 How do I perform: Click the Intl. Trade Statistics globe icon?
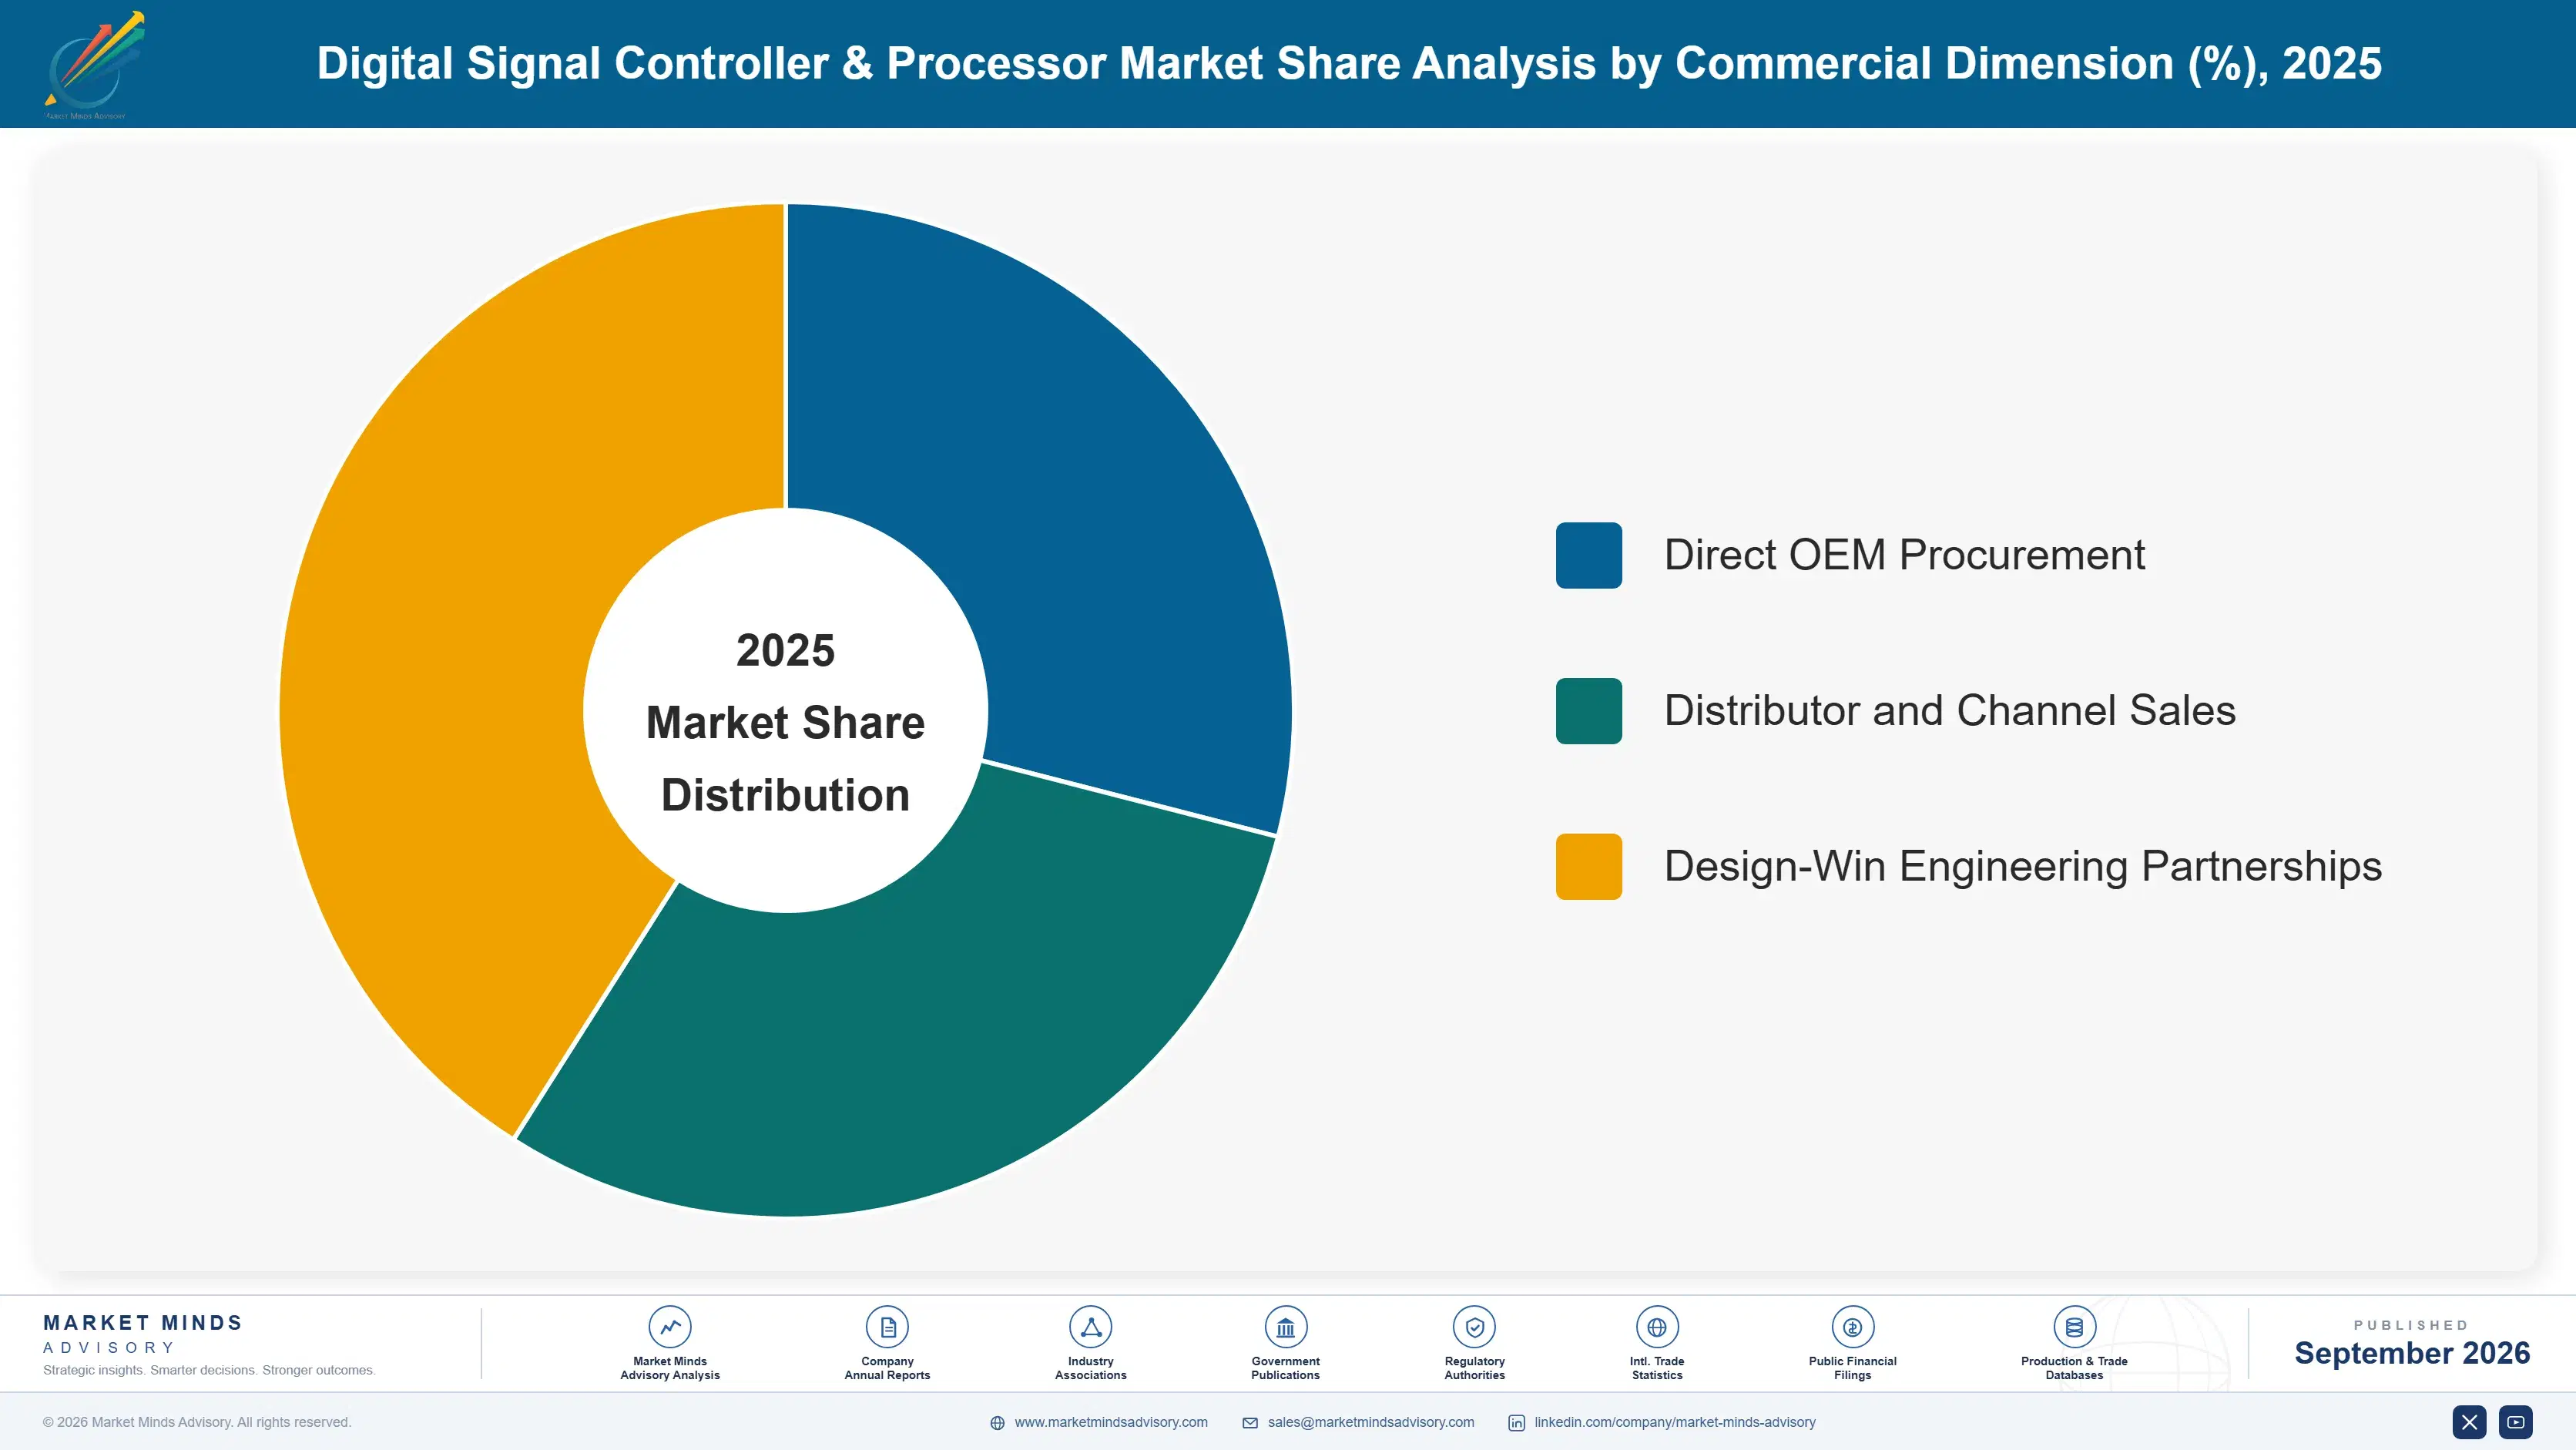pyautogui.click(x=1657, y=1327)
